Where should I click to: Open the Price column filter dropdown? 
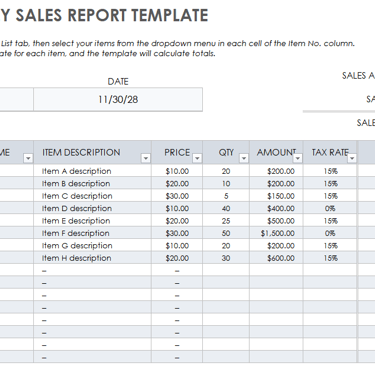[197, 158]
